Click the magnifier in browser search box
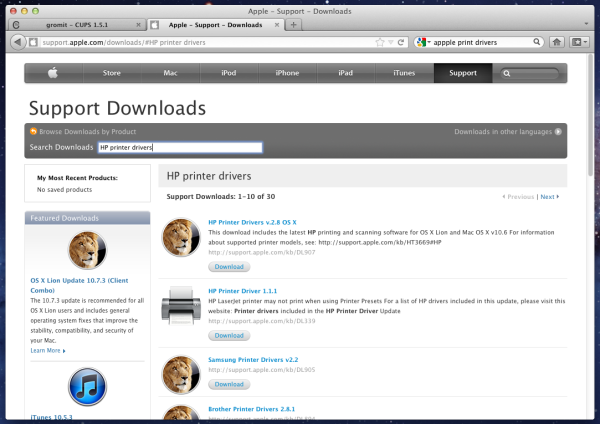This screenshot has height=424, width=600. click(537, 42)
